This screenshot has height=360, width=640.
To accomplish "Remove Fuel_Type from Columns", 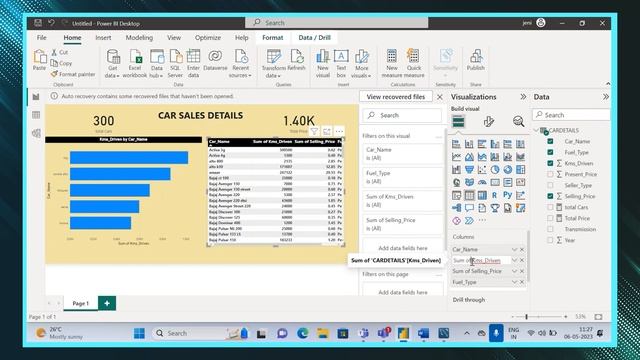I will [x=522, y=282].
